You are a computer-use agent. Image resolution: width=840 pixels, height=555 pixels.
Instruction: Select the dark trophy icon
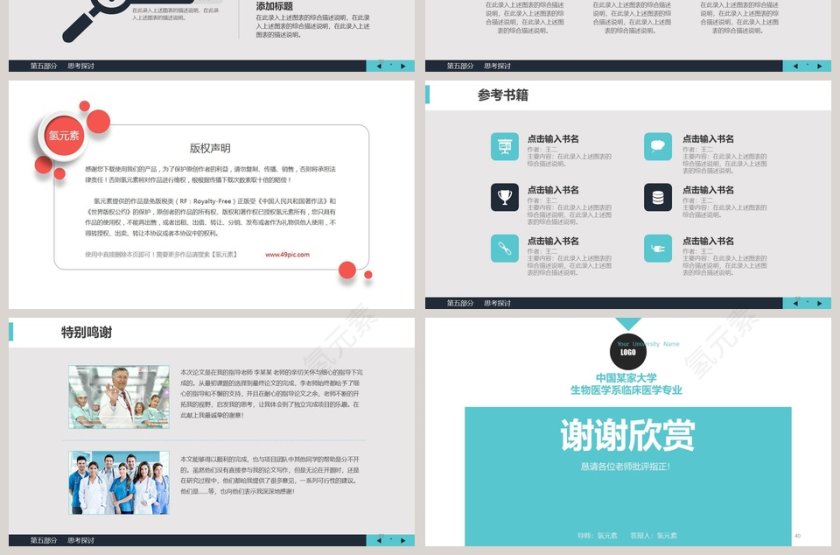tap(505, 197)
